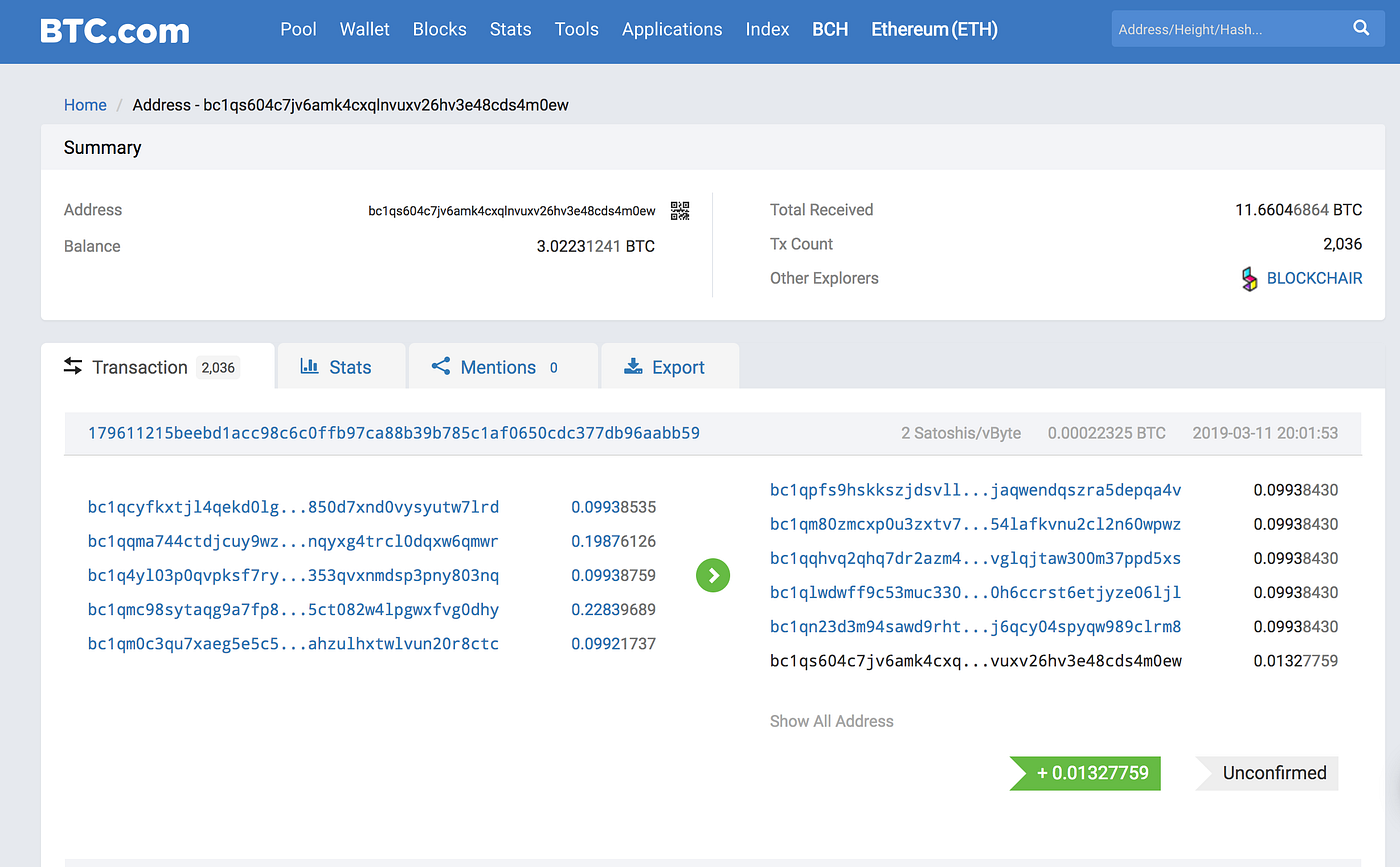Image resolution: width=1400 pixels, height=867 pixels.
Task: Switch to the Mentions tab
Action: [x=503, y=366]
